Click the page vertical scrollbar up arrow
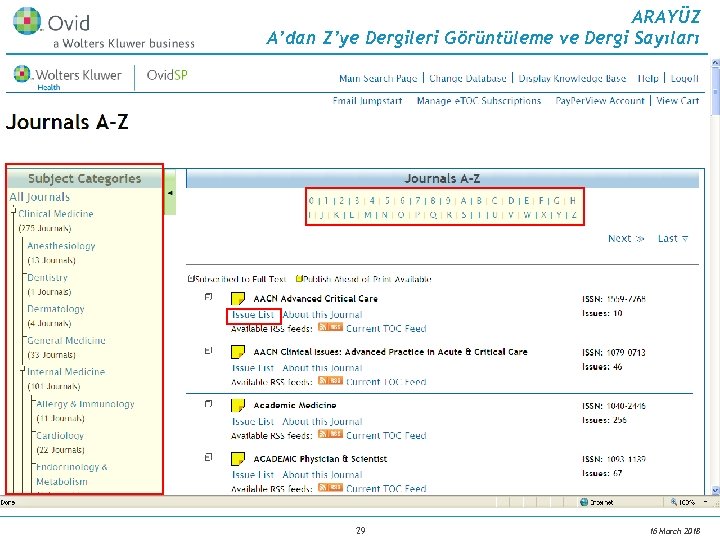 (x=715, y=62)
